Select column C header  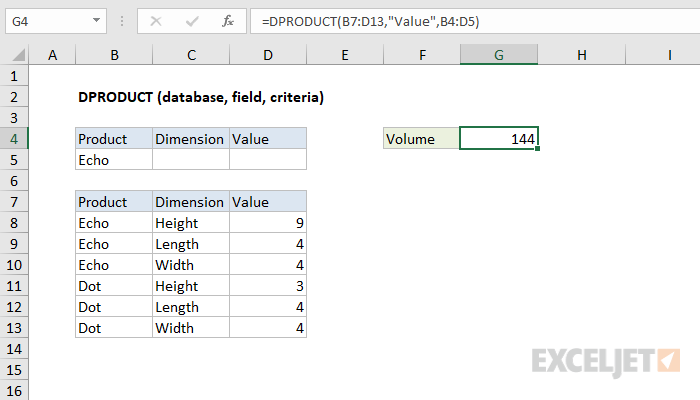(191, 55)
